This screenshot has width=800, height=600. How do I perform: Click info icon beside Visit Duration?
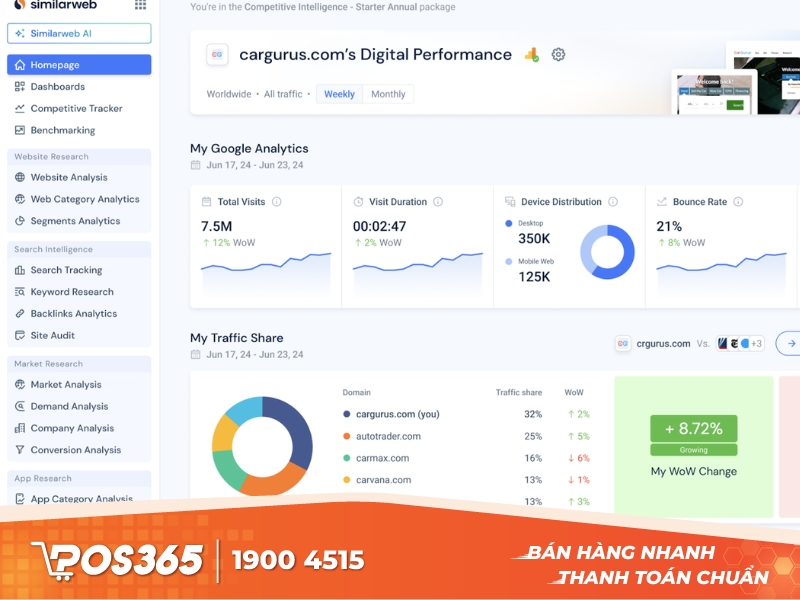click(x=438, y=202)
